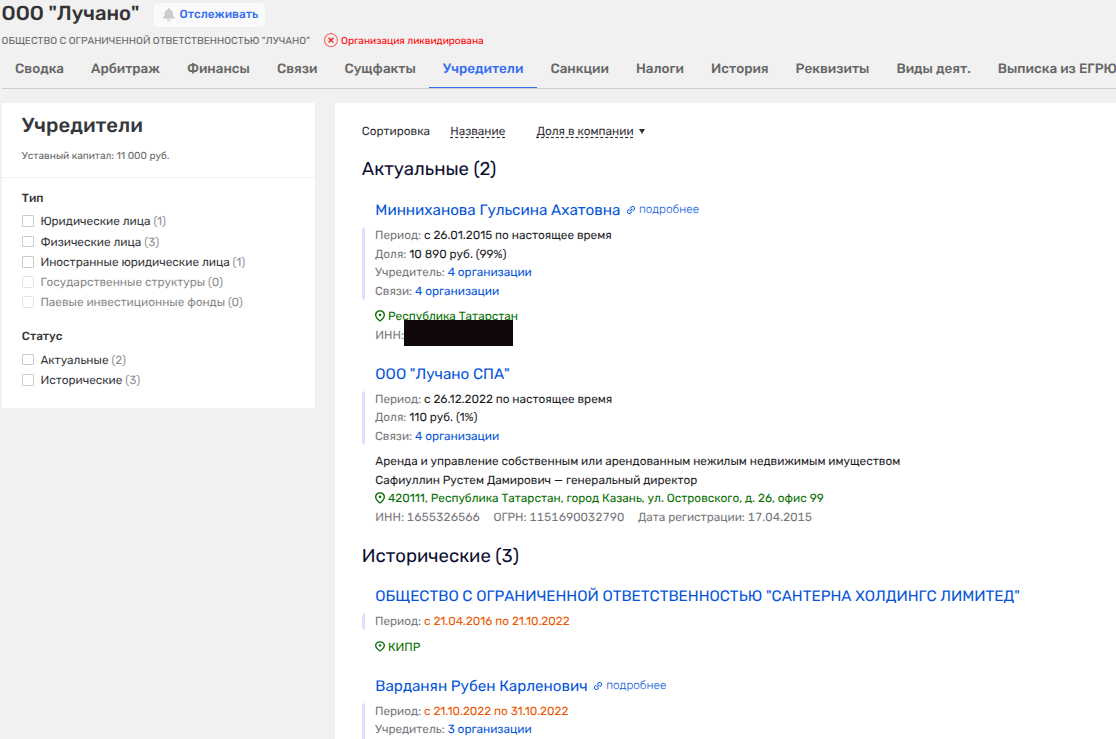
Task: Sort founders by Название
Action: click(x=477, y=132)
